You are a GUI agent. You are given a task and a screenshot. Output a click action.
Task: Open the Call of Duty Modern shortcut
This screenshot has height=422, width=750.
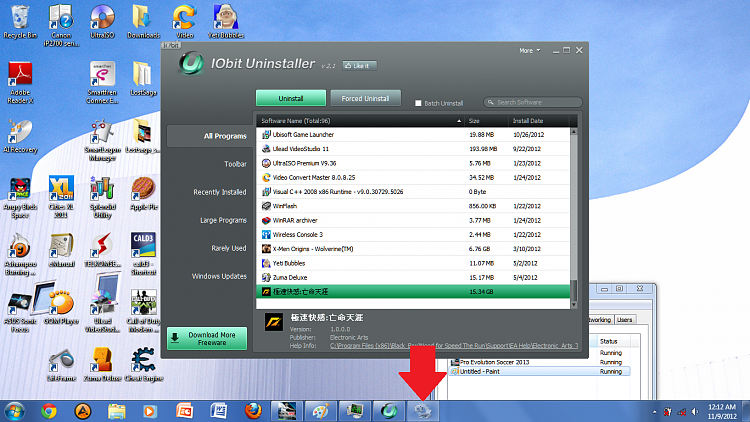(143, 311)
